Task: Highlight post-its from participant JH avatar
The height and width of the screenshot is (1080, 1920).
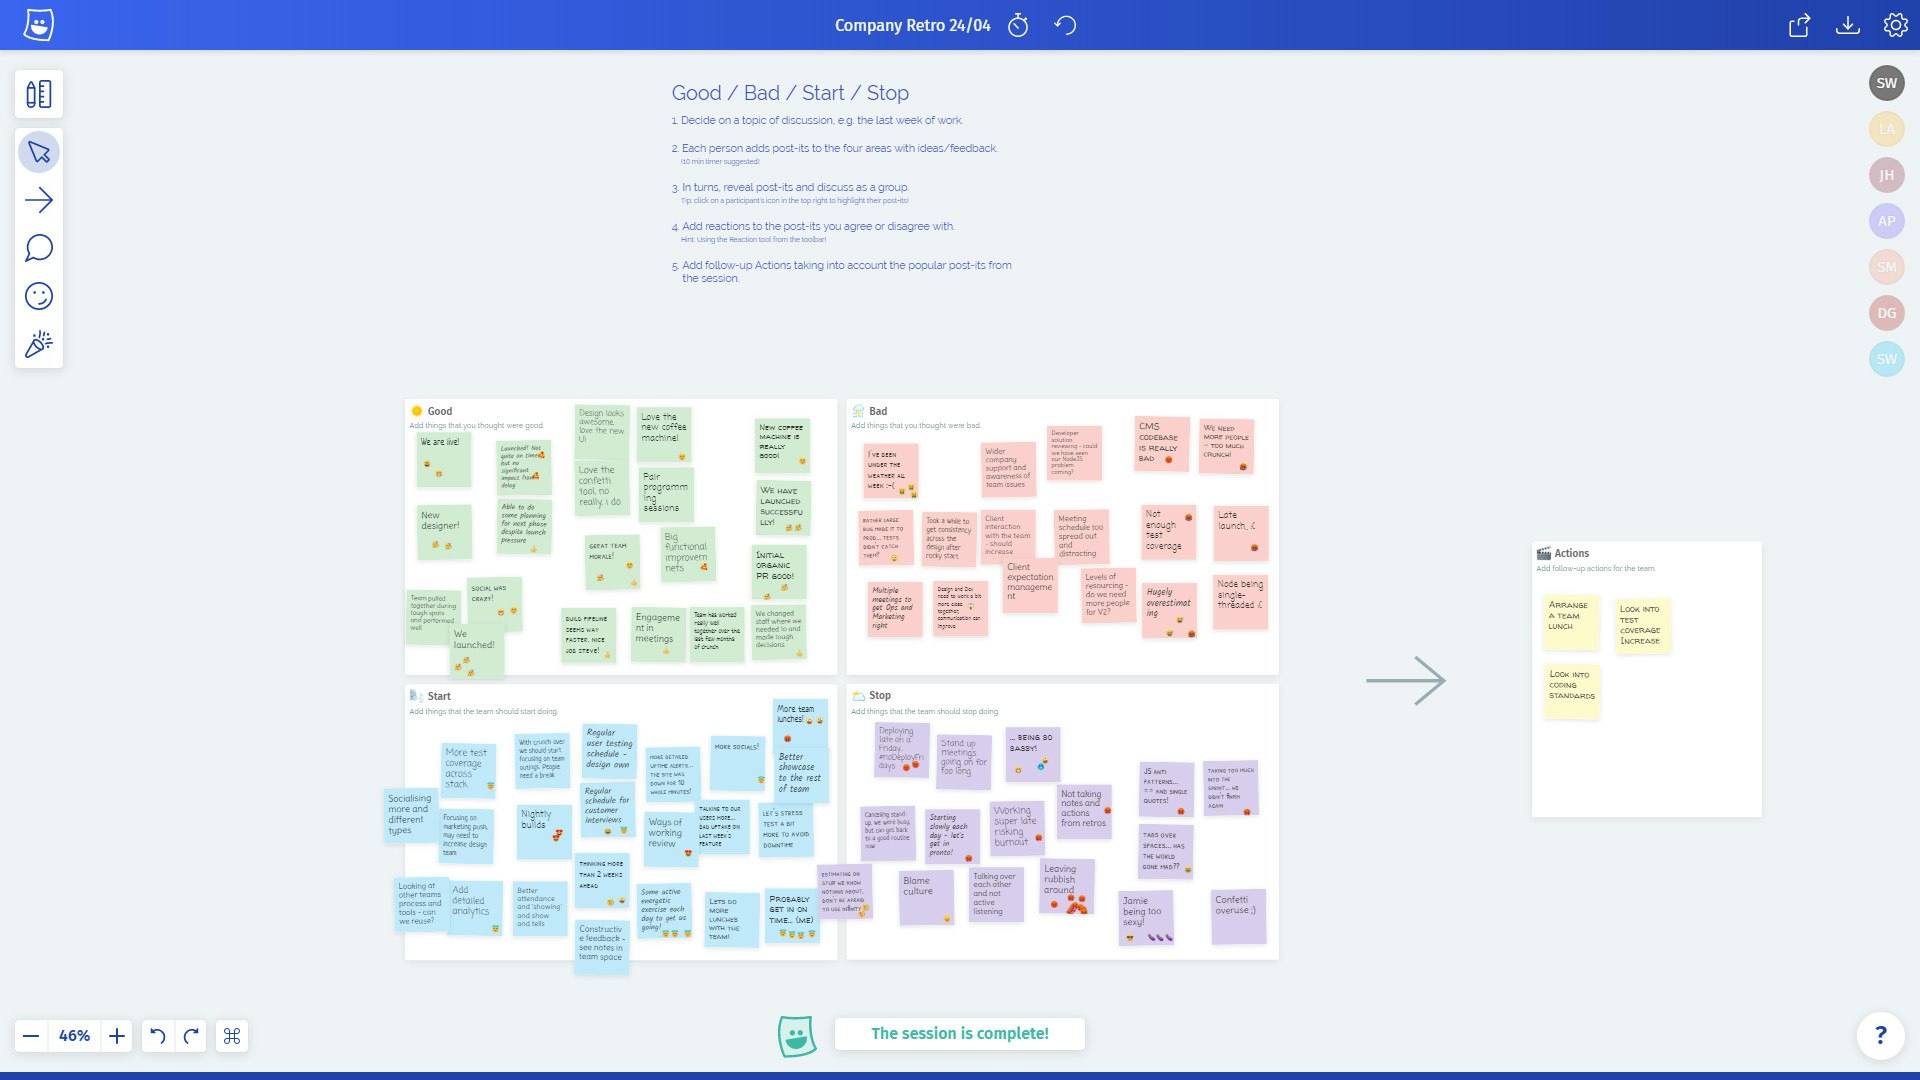Action: 1886,175
